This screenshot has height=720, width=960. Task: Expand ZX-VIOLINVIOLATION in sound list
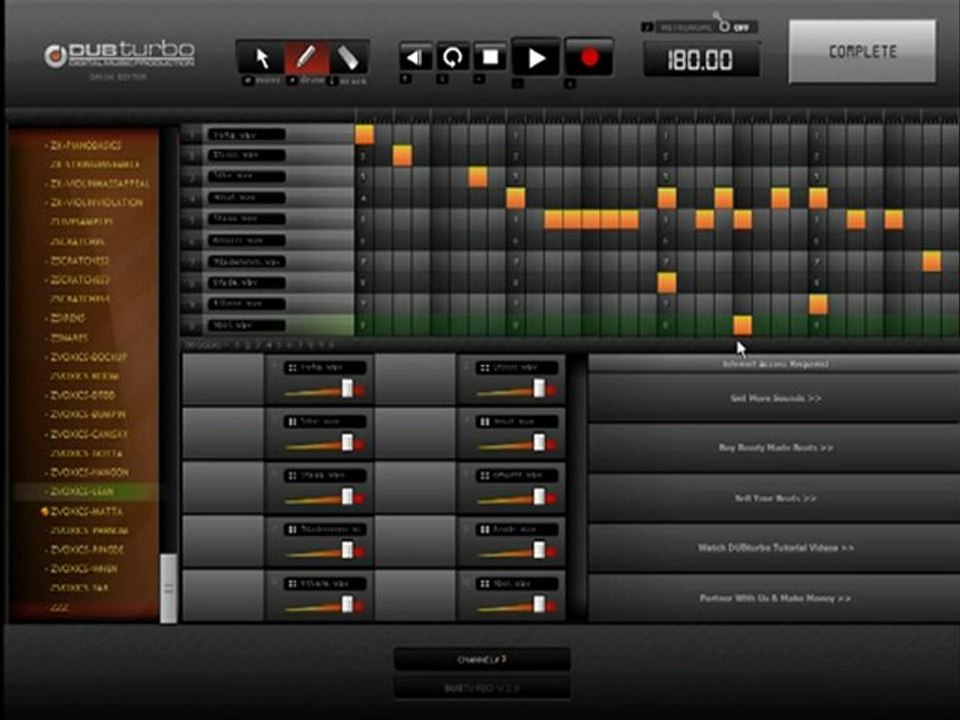pos(96,203)
